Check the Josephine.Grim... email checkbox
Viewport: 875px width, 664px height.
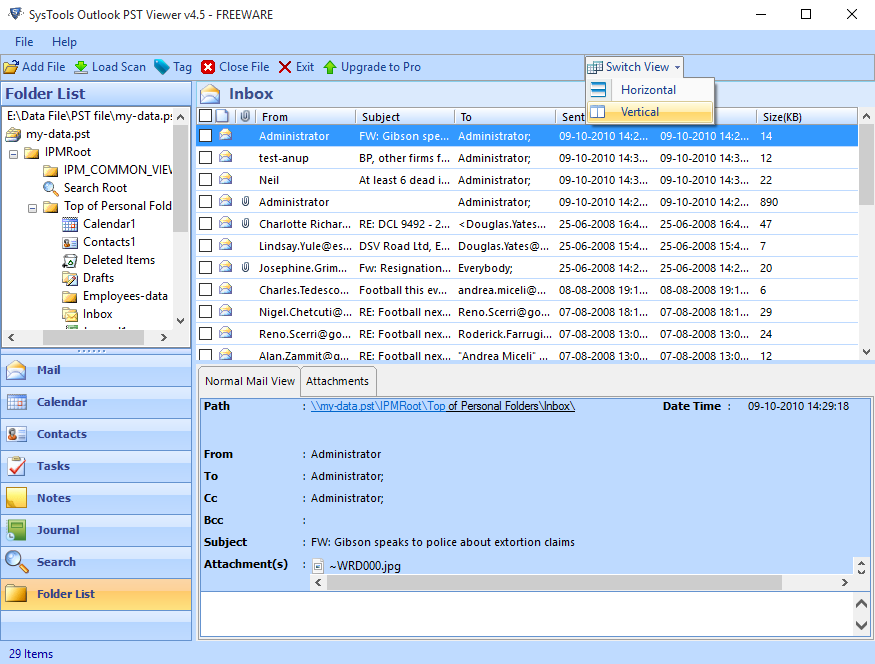(x=205, y=268)
